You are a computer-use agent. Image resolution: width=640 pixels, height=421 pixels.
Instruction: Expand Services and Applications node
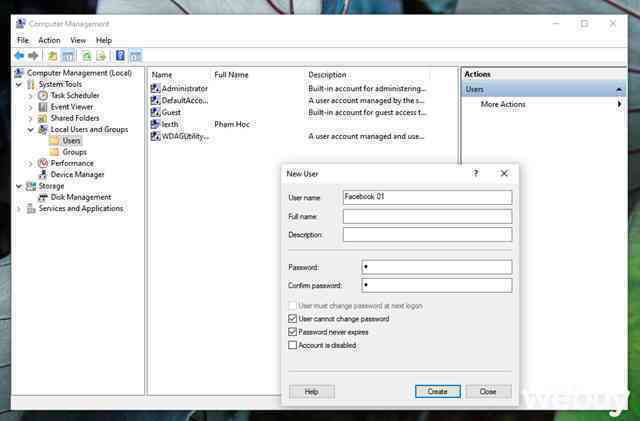point(19,209)
